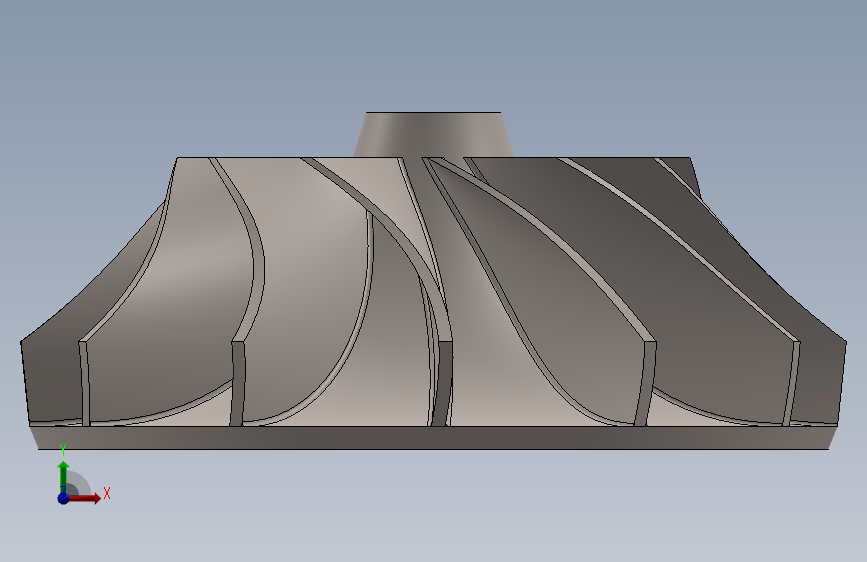Click the blue Z axis ball on triad
The width and height of the screenshot is (867, 562).
63,498
